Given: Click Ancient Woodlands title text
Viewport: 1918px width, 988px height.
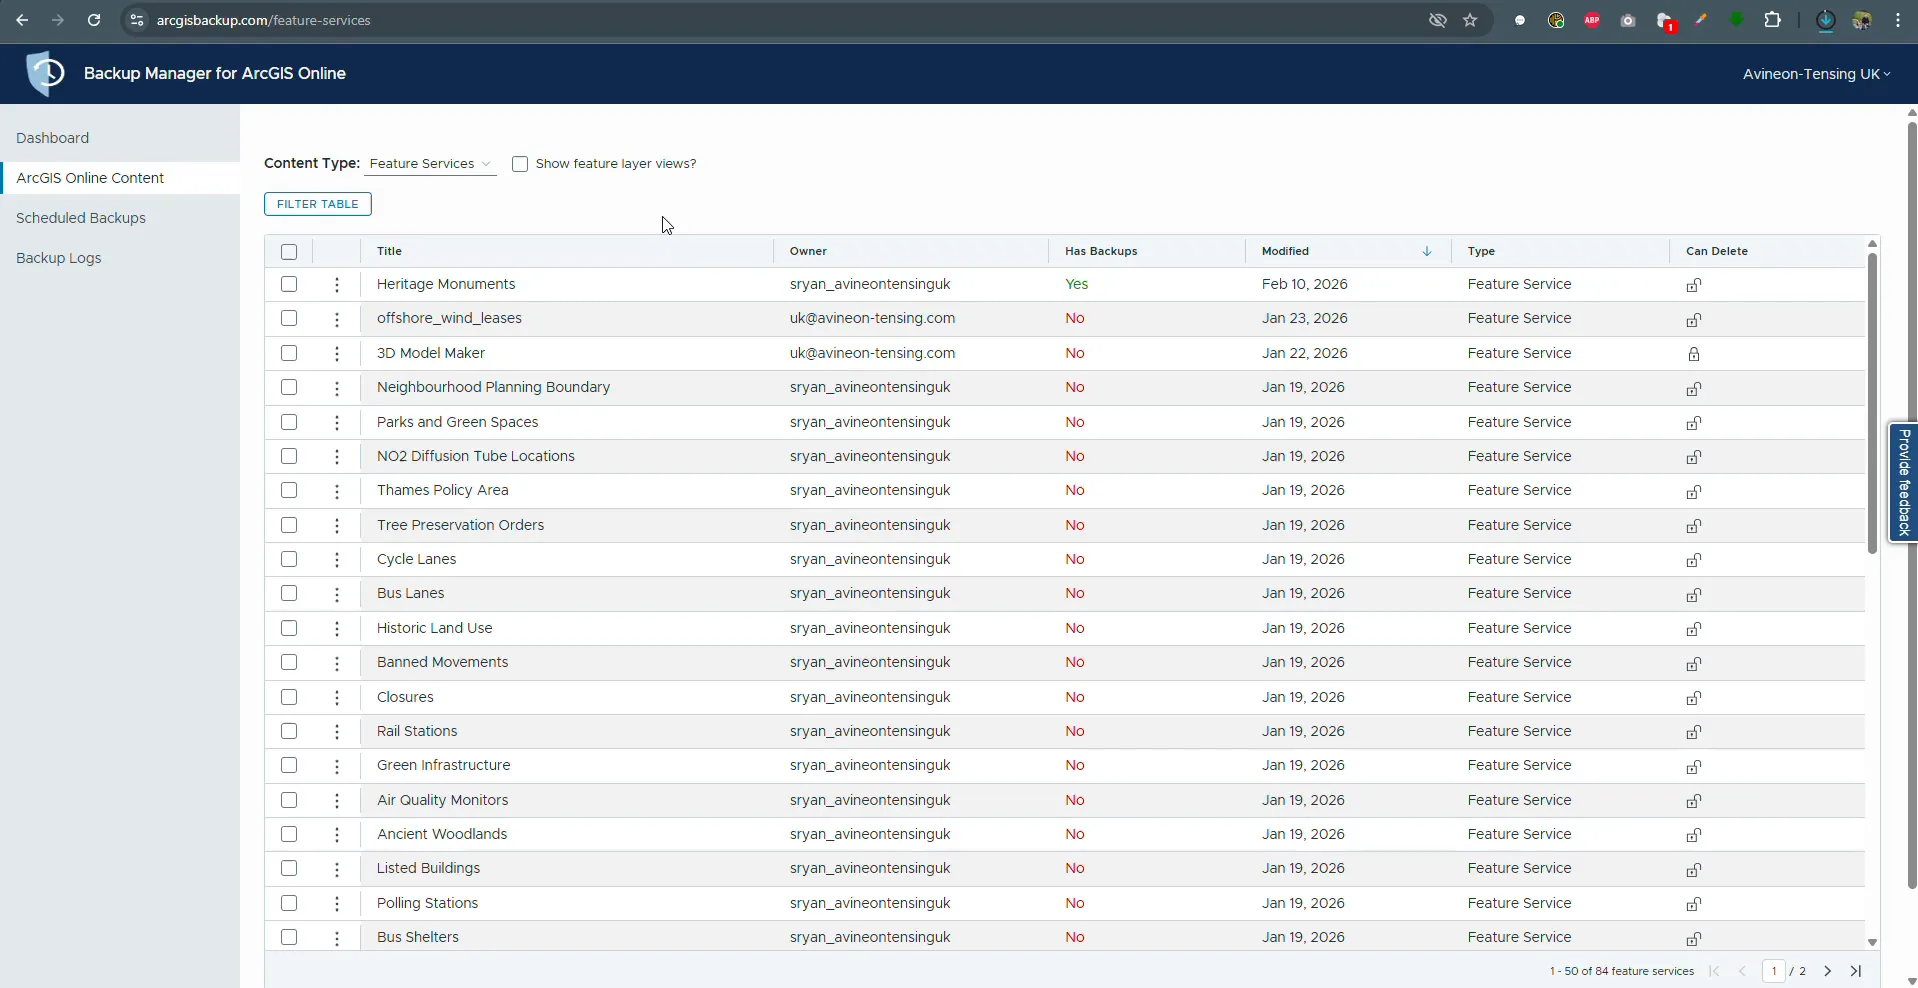Looking at the screenshot, I should point(442,834).
